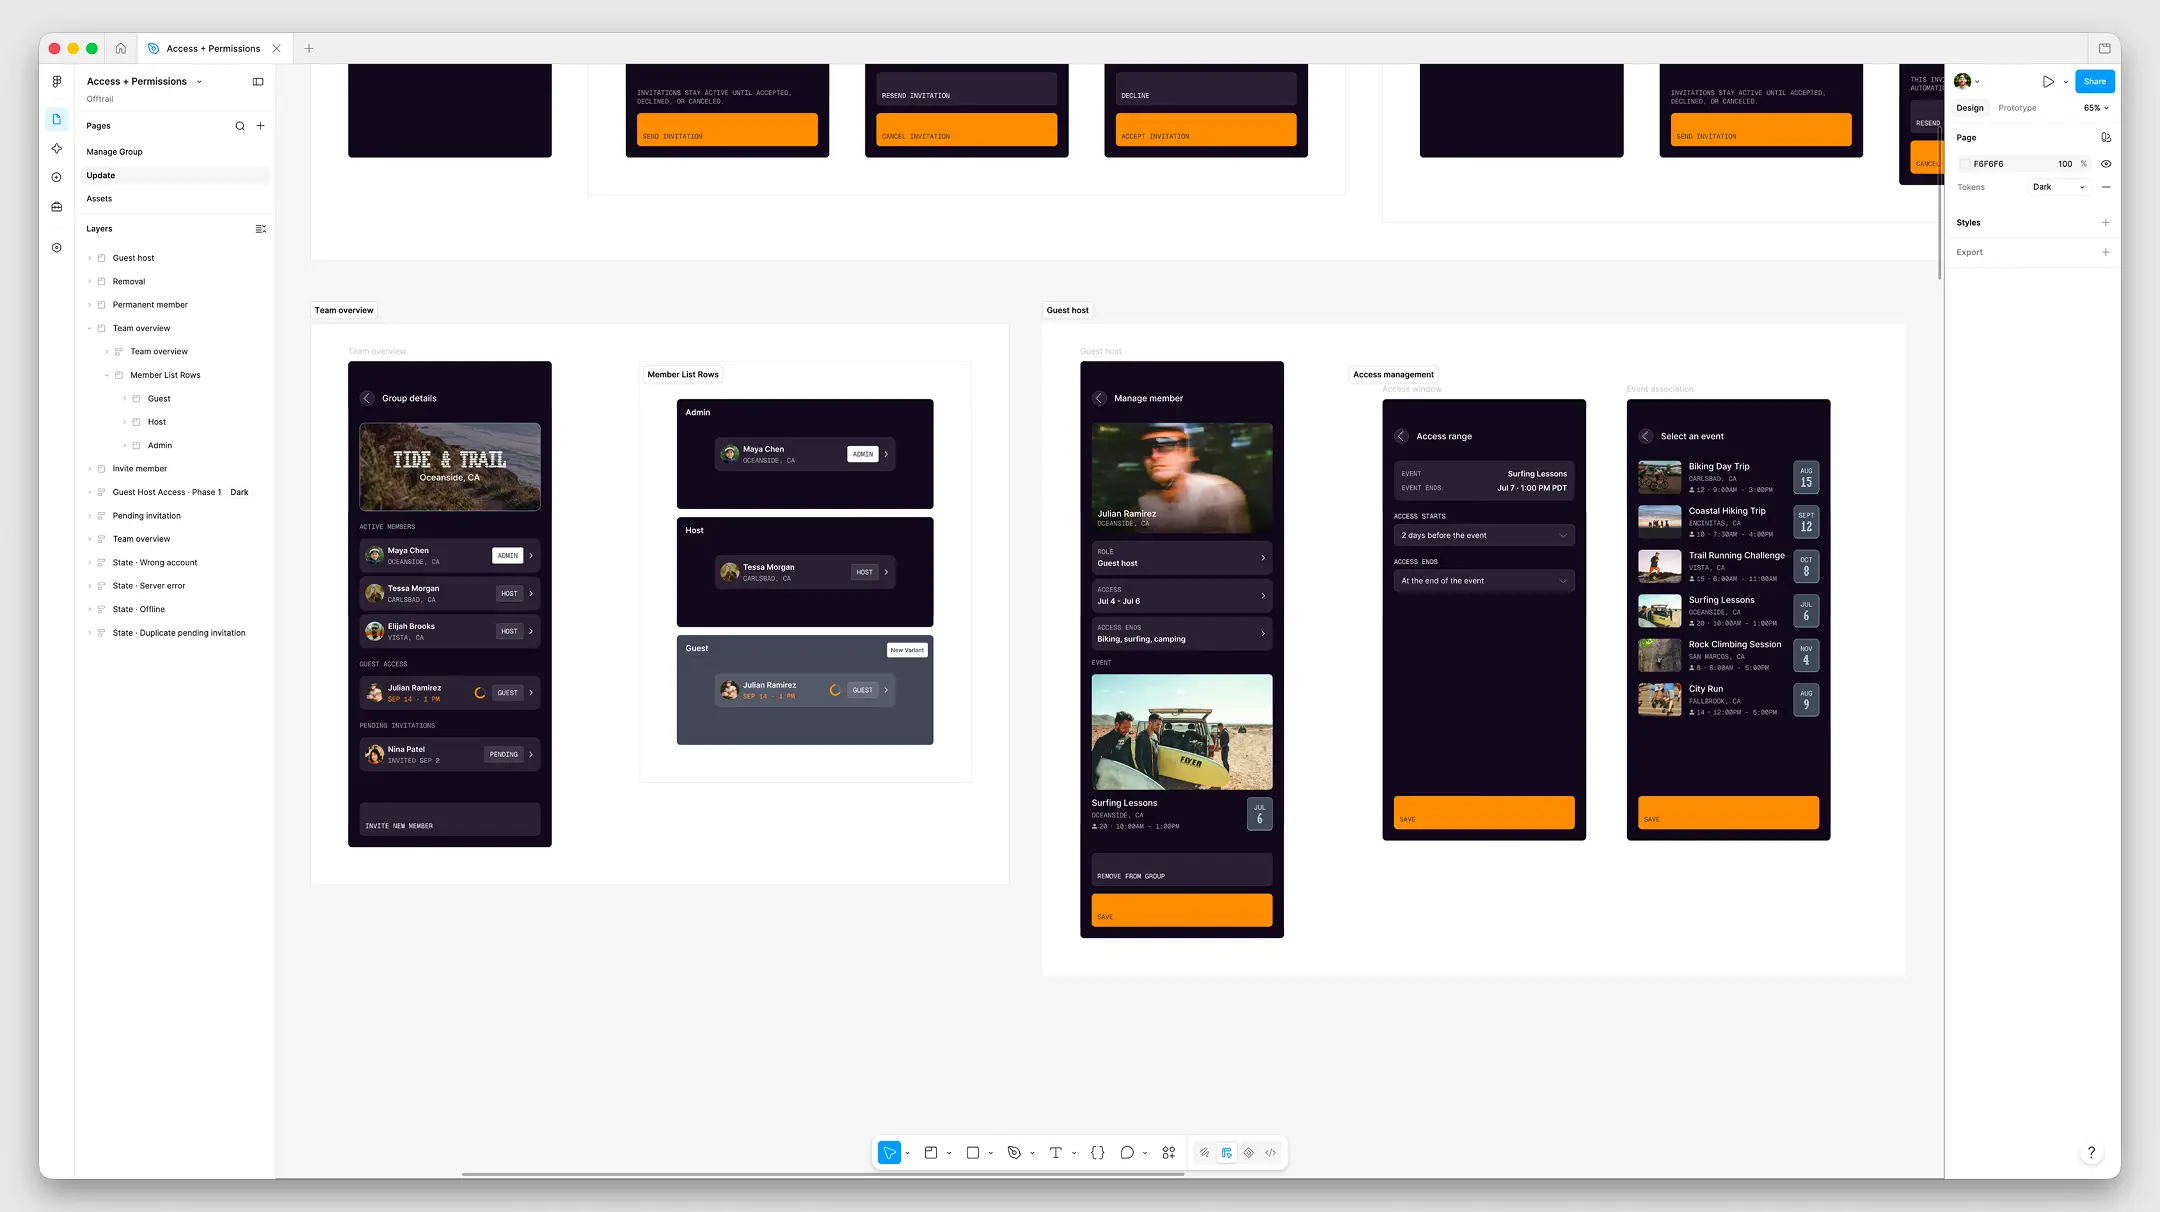Open the Move tool options chevron
The height and width of the screenshot is (1212, 2160).
(907, 1154)
